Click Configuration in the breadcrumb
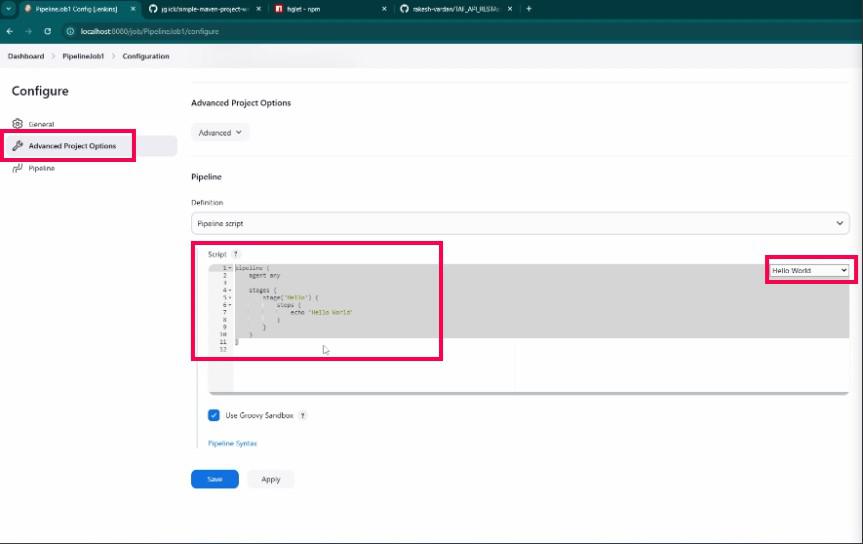The width and height of the screenshot is (863, 544). (x=146, y=56)
